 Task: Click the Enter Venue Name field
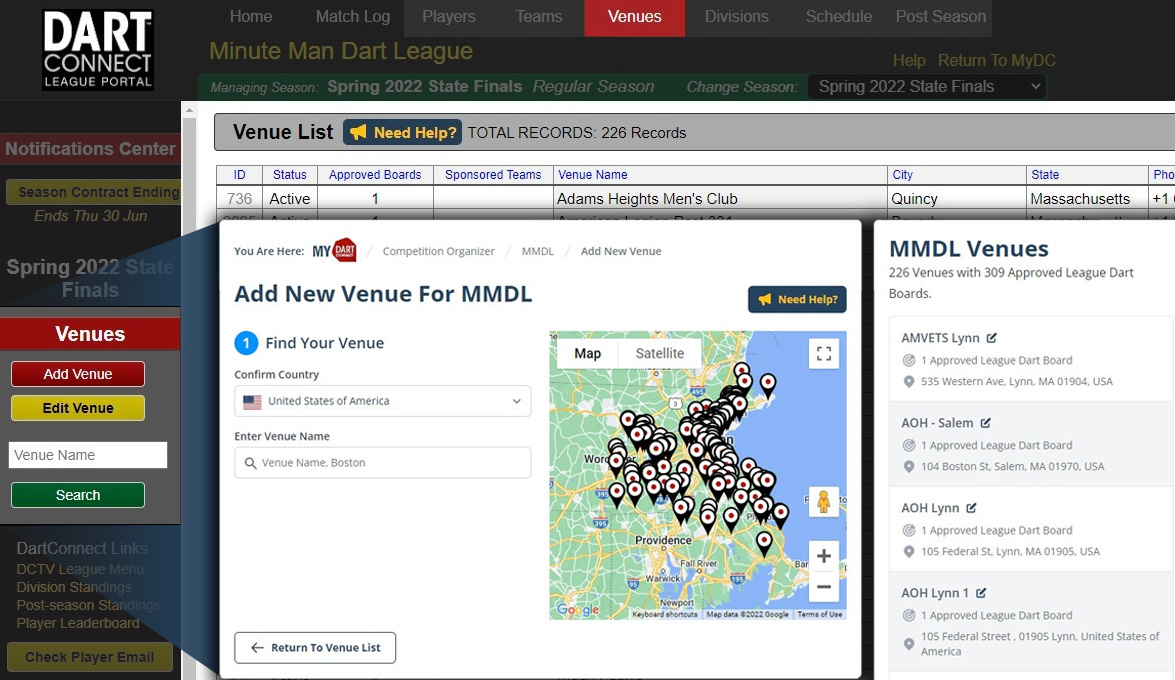tap(382, 463)
